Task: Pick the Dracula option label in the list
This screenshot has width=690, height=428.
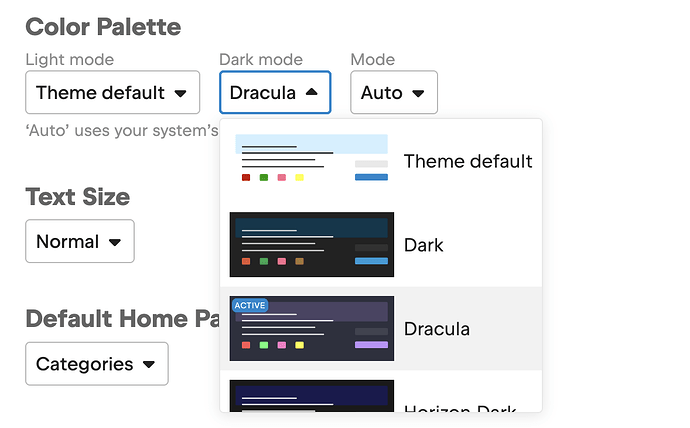Action: pyautogui.click(x=437, y=329)
